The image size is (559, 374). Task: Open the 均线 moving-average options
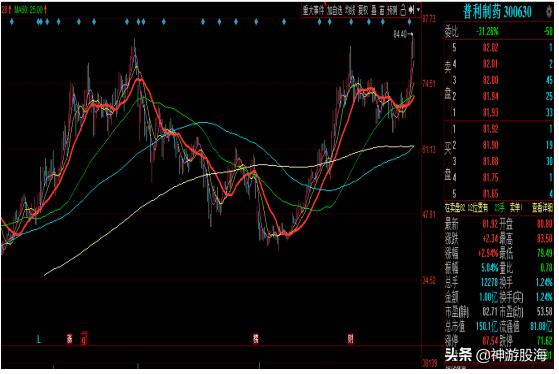(350, 11)
